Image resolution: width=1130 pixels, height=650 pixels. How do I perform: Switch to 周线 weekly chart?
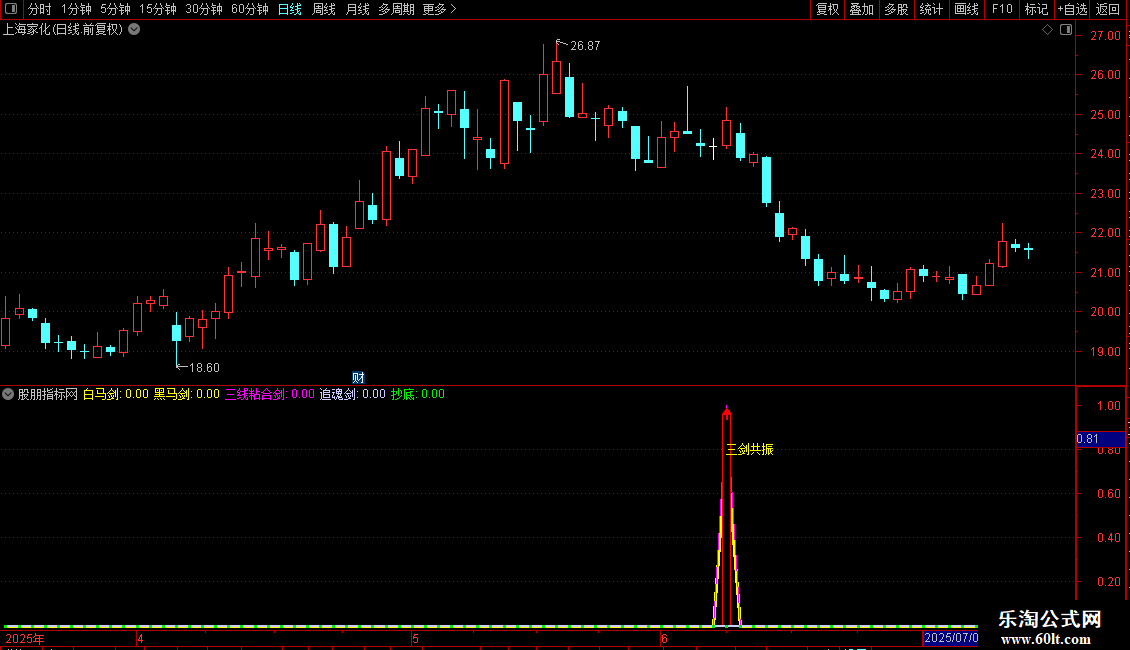(324, 9)
